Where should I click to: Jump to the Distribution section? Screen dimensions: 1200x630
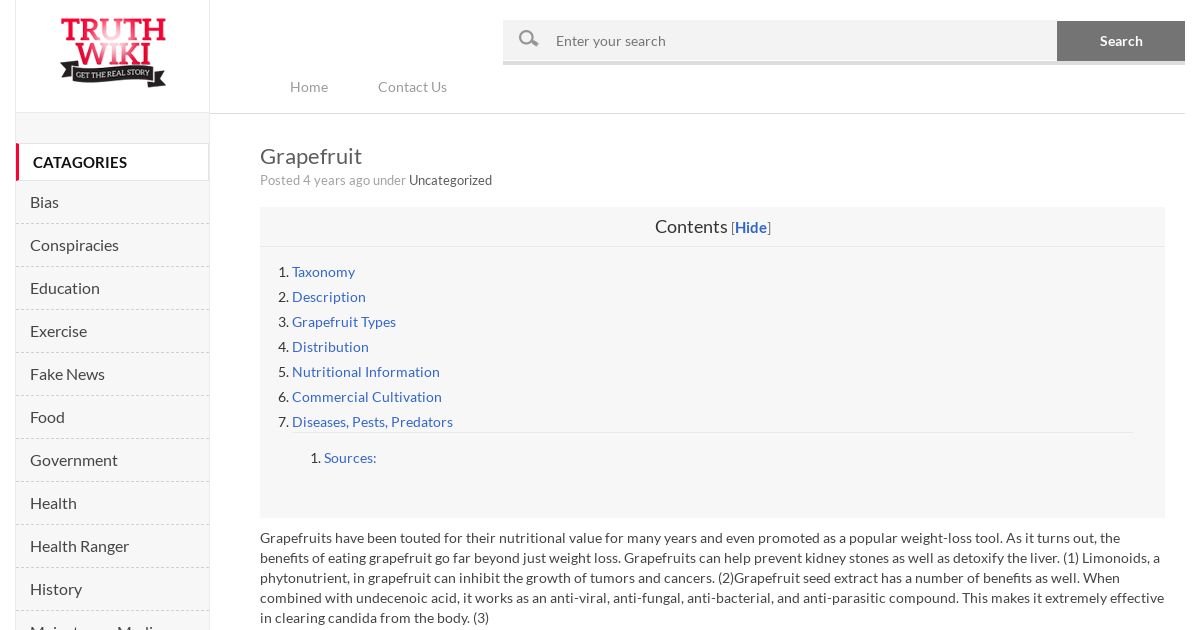(330, 347)
